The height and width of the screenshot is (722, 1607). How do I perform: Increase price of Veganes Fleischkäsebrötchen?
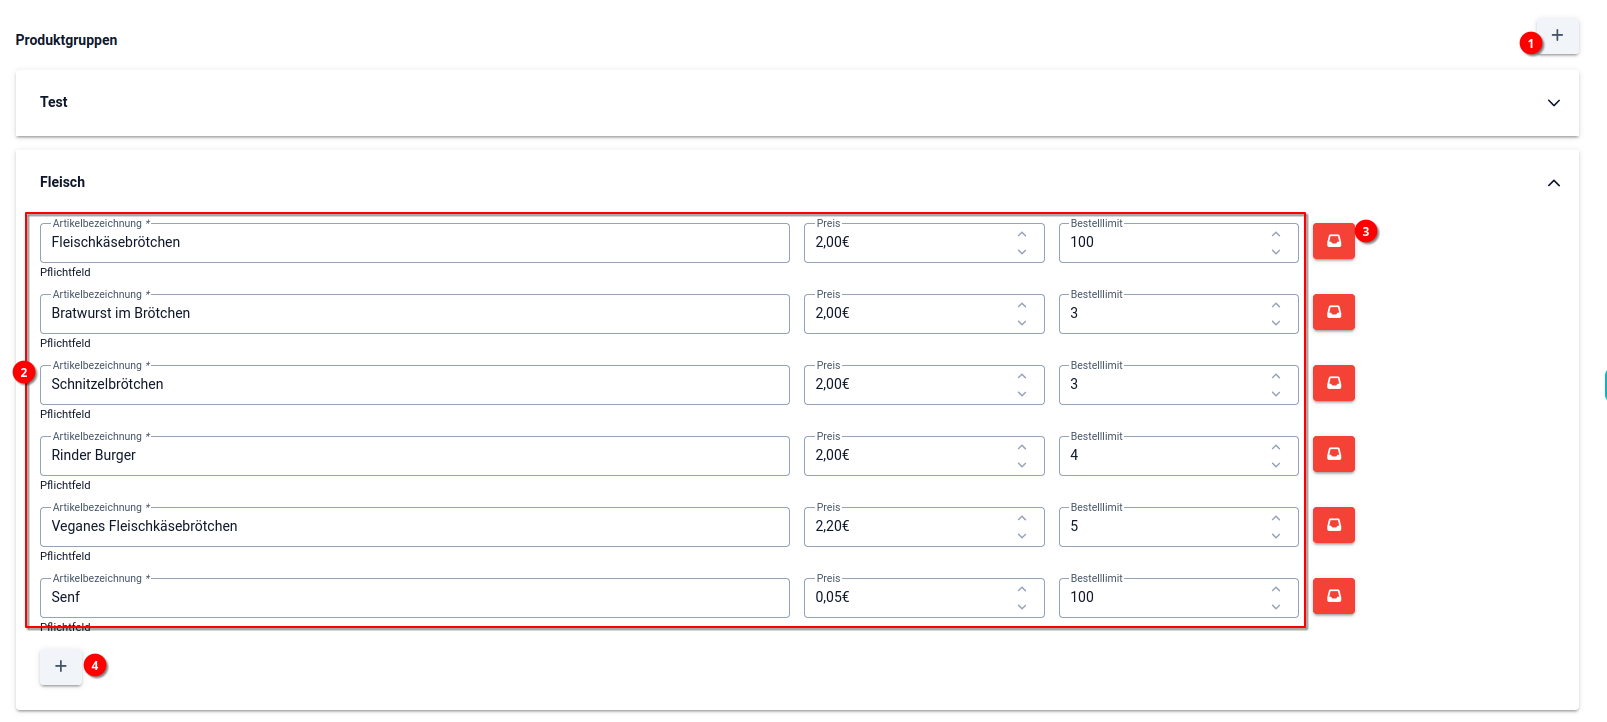(1022, 519)
